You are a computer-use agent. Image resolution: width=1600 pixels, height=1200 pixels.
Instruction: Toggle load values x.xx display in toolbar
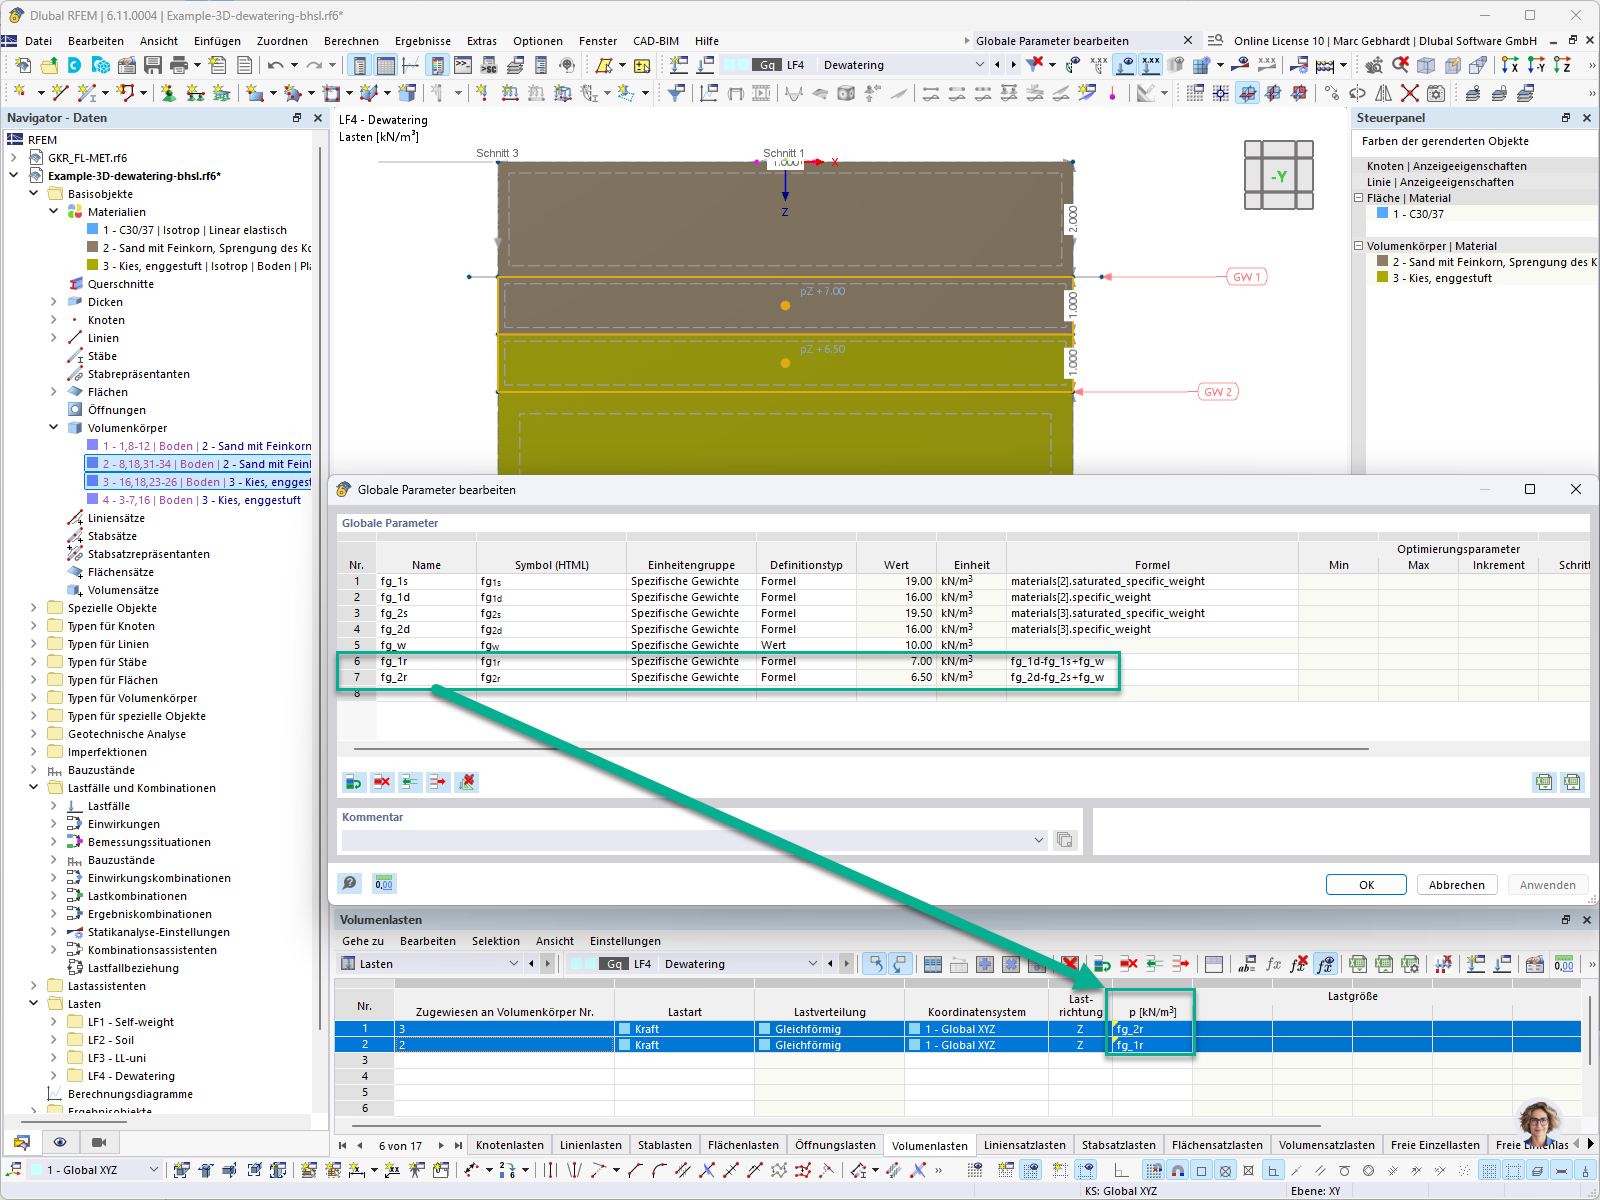(1151, 65)
